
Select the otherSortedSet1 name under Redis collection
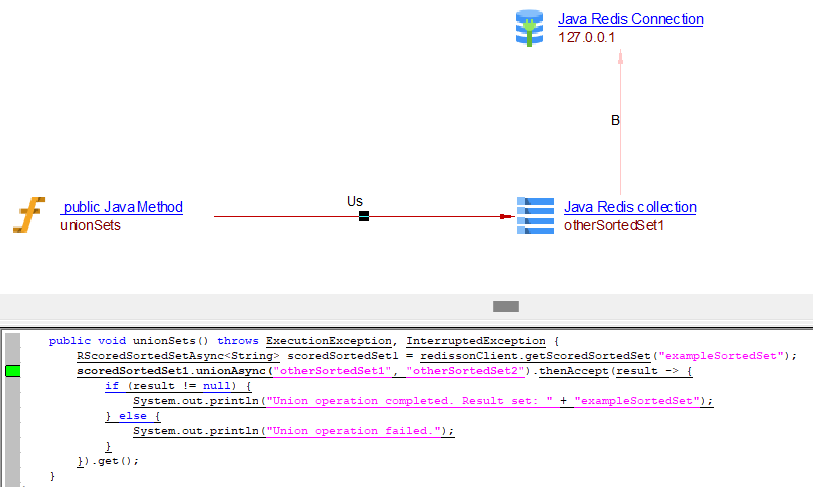614,225
